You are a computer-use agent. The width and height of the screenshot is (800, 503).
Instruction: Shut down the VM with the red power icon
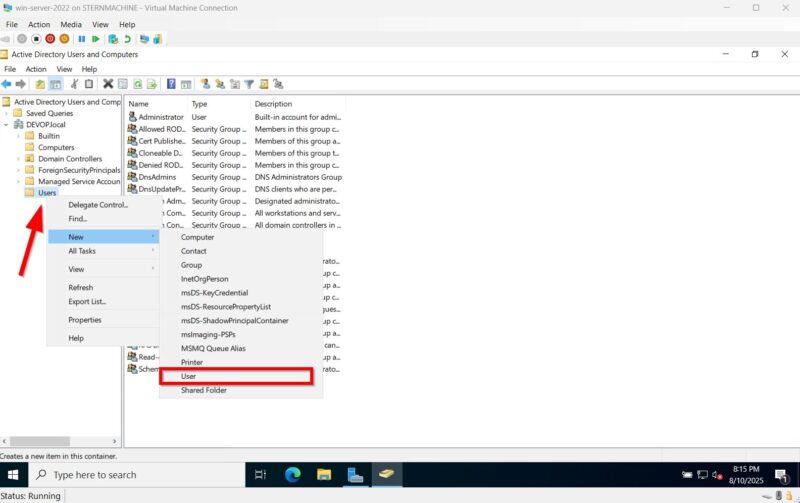point(50,39)
